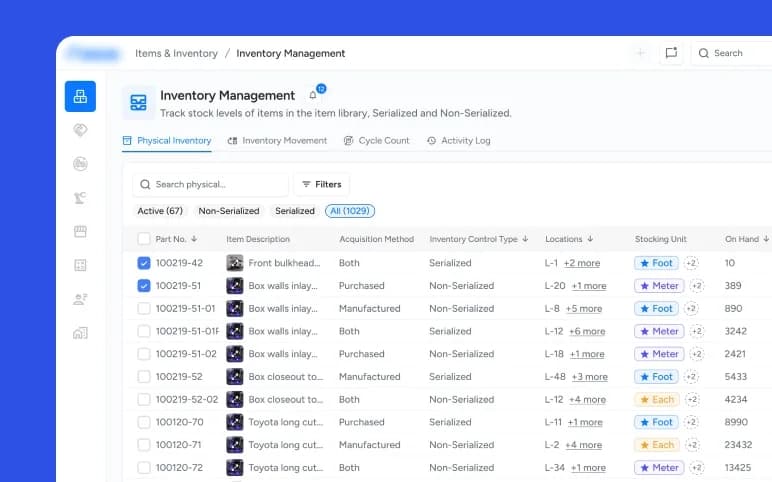Select the Non-Serialized filter chip
Image resolution: width=772 pixels, height=482 pixels.
pyautogui.click(x=229, y=211)
